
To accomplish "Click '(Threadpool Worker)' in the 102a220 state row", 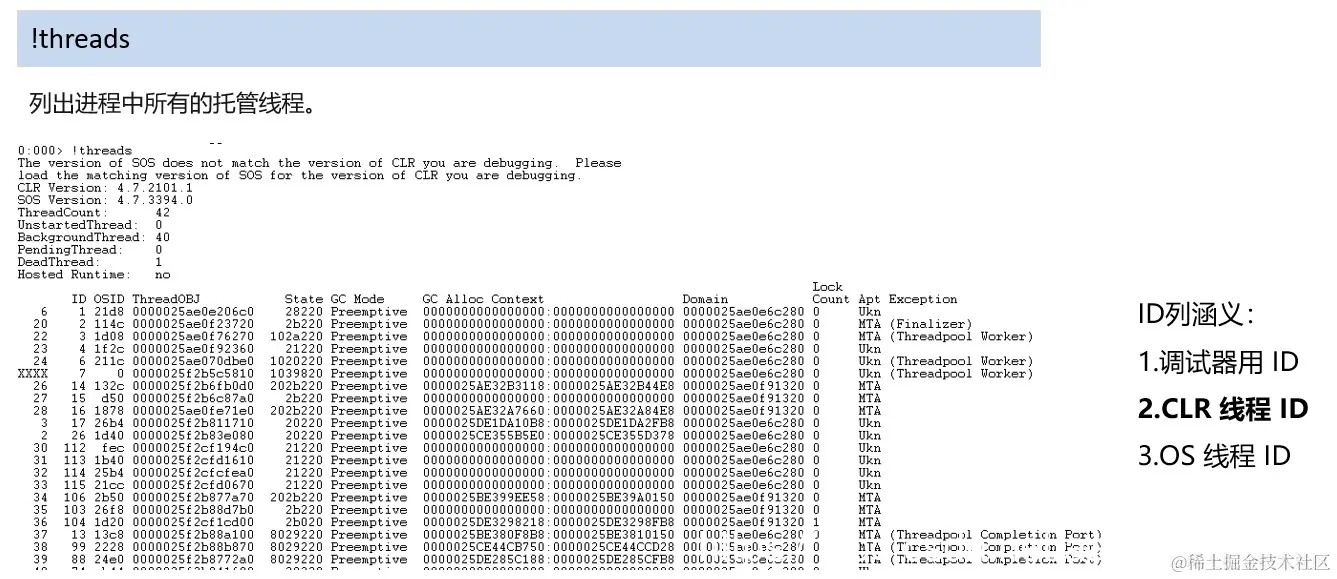I will point(961,336).
